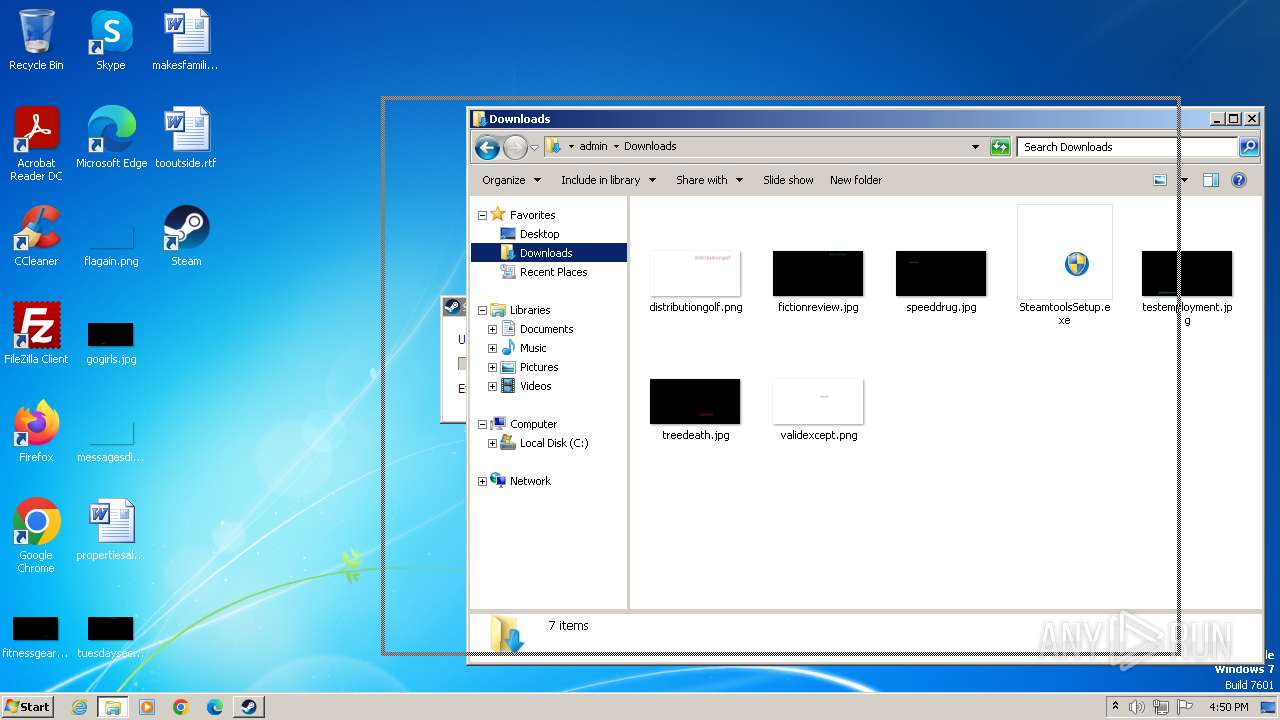Collapse Libraries tree section
The image size is (1280, 720).
[x=482, y=310]
